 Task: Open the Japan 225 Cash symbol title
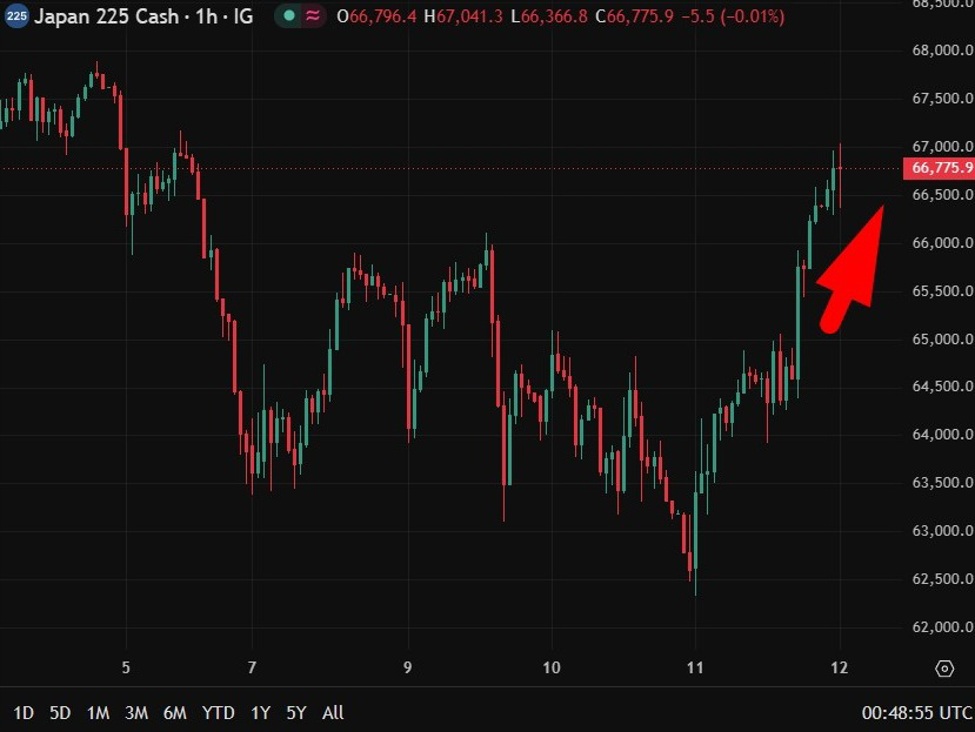[106, 16]
